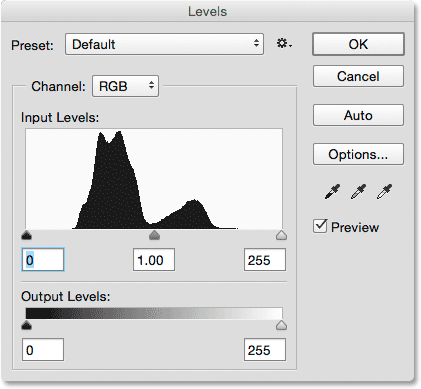Click OK to apply levels
The height and width of the screenshot is (389, 421).
click(358, 44)
